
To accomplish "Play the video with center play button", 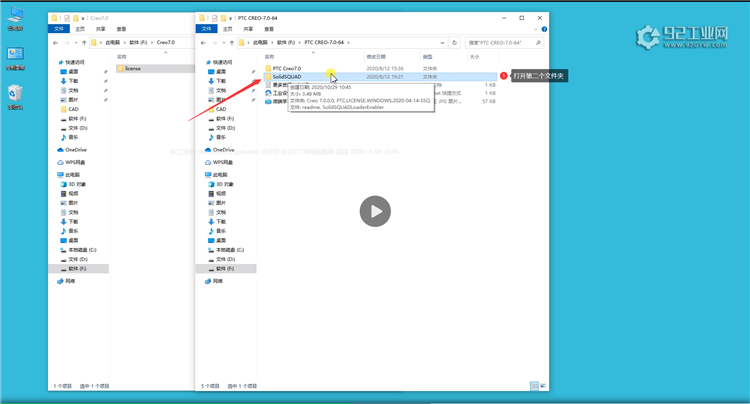I will [x=375, y=211].
